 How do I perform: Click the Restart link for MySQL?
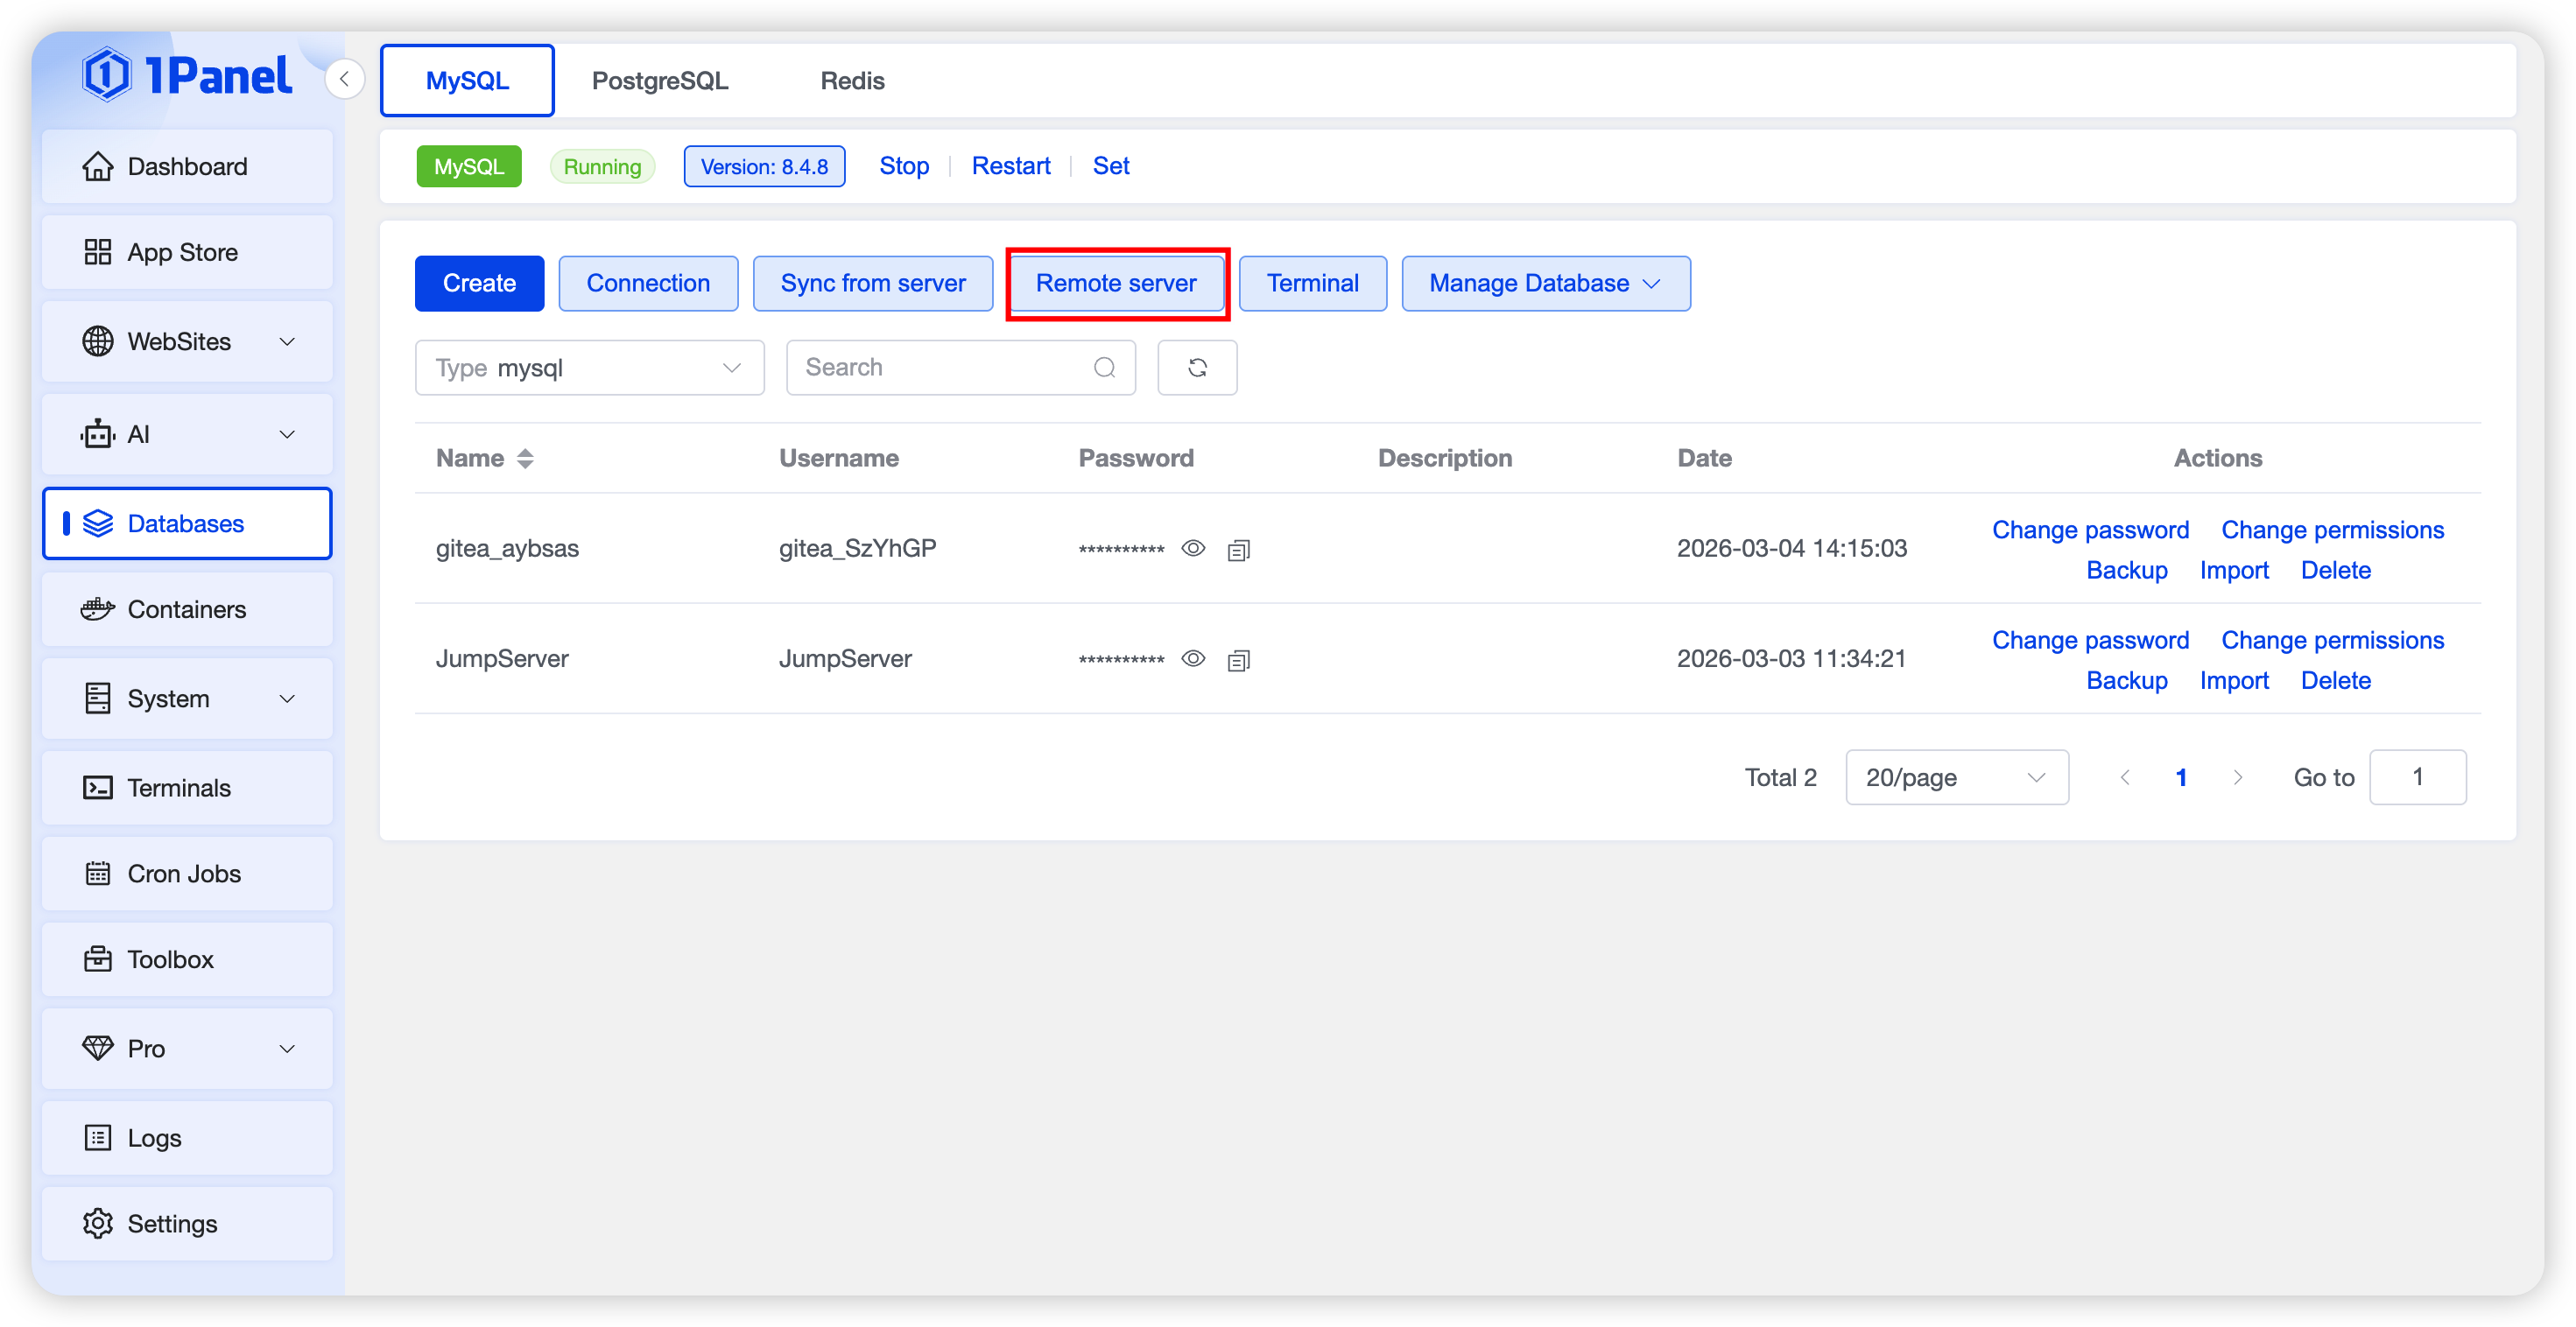tap(1010, 166)
